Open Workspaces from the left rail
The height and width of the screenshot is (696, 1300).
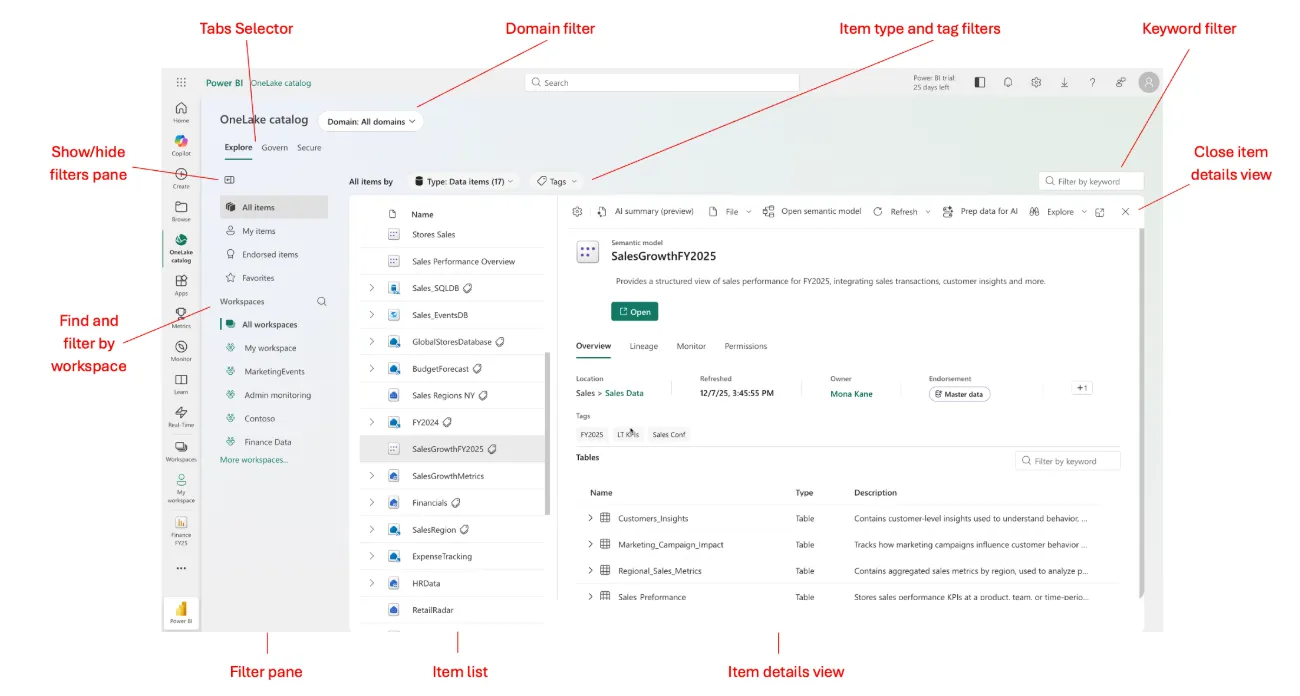click(x=181, y=451)
